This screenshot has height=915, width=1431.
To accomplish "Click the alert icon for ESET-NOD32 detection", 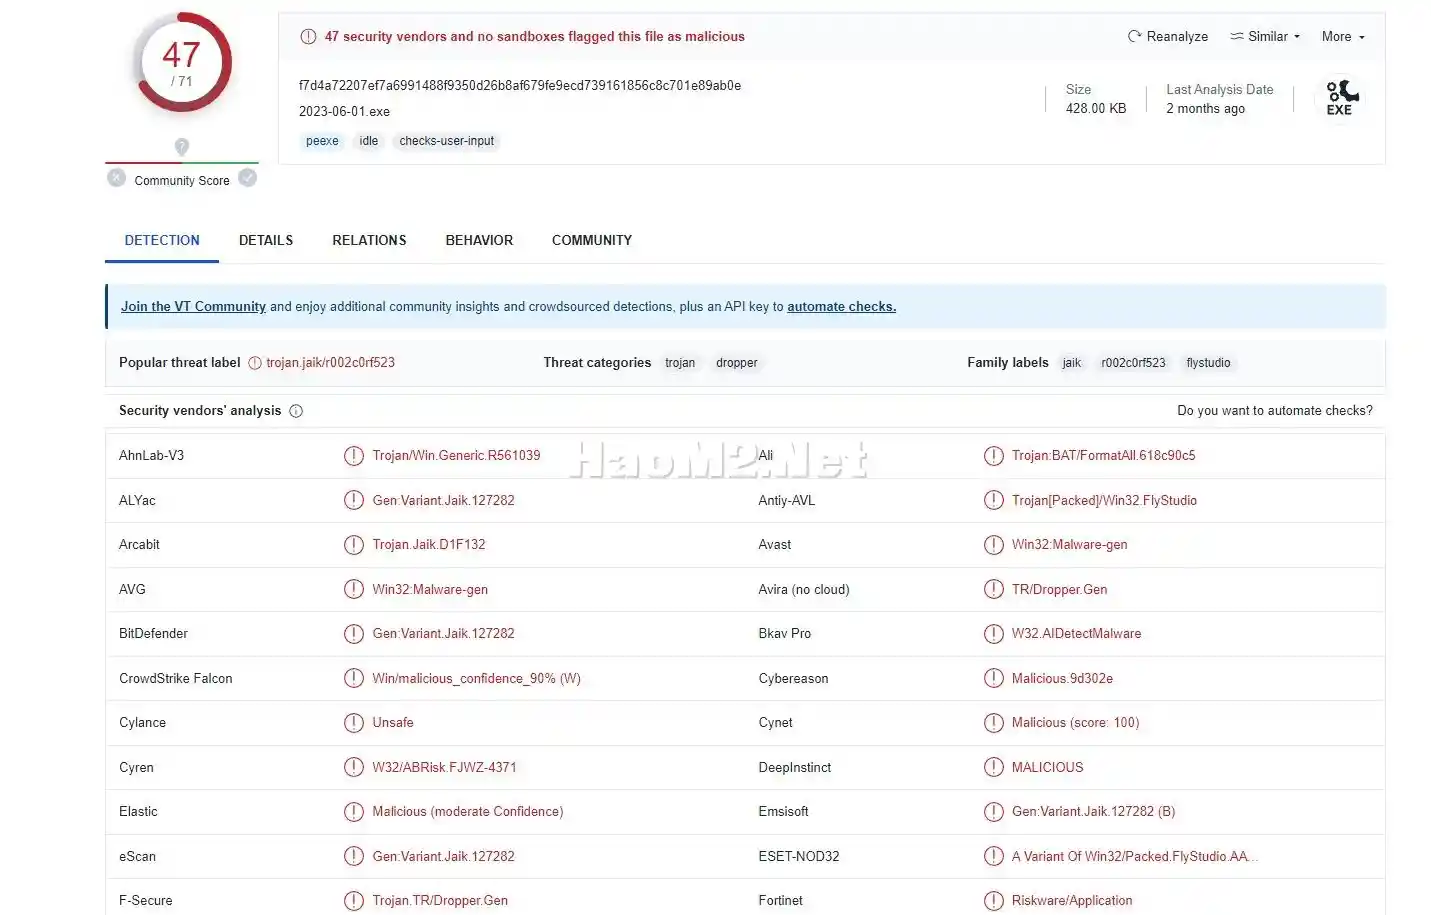I will click(x=993, y=856).
